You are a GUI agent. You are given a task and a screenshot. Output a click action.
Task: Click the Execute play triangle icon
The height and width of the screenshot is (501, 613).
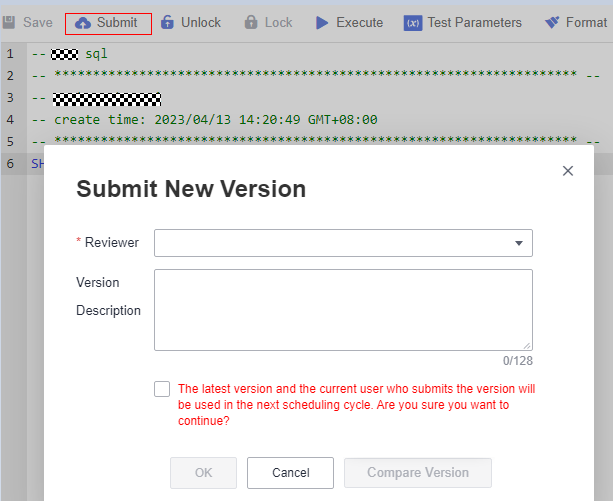click(322, 23)
